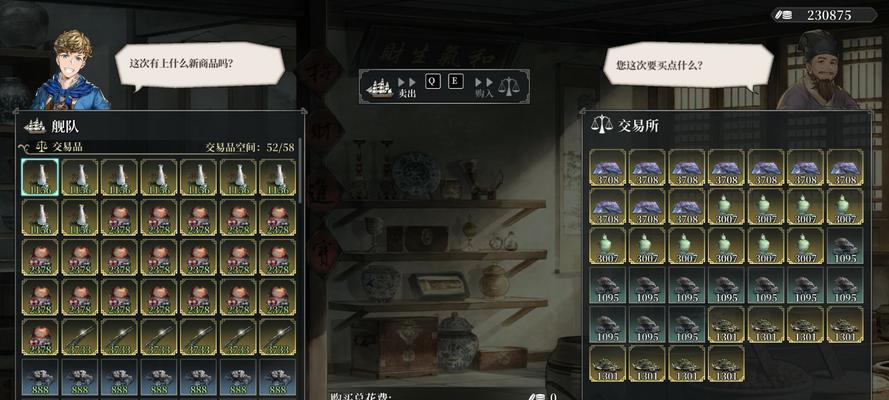Click the sailing ship icon above 卖出
The height and width of the screenshot is (400, 889).
pyautogui.click(x=379, y=87)
